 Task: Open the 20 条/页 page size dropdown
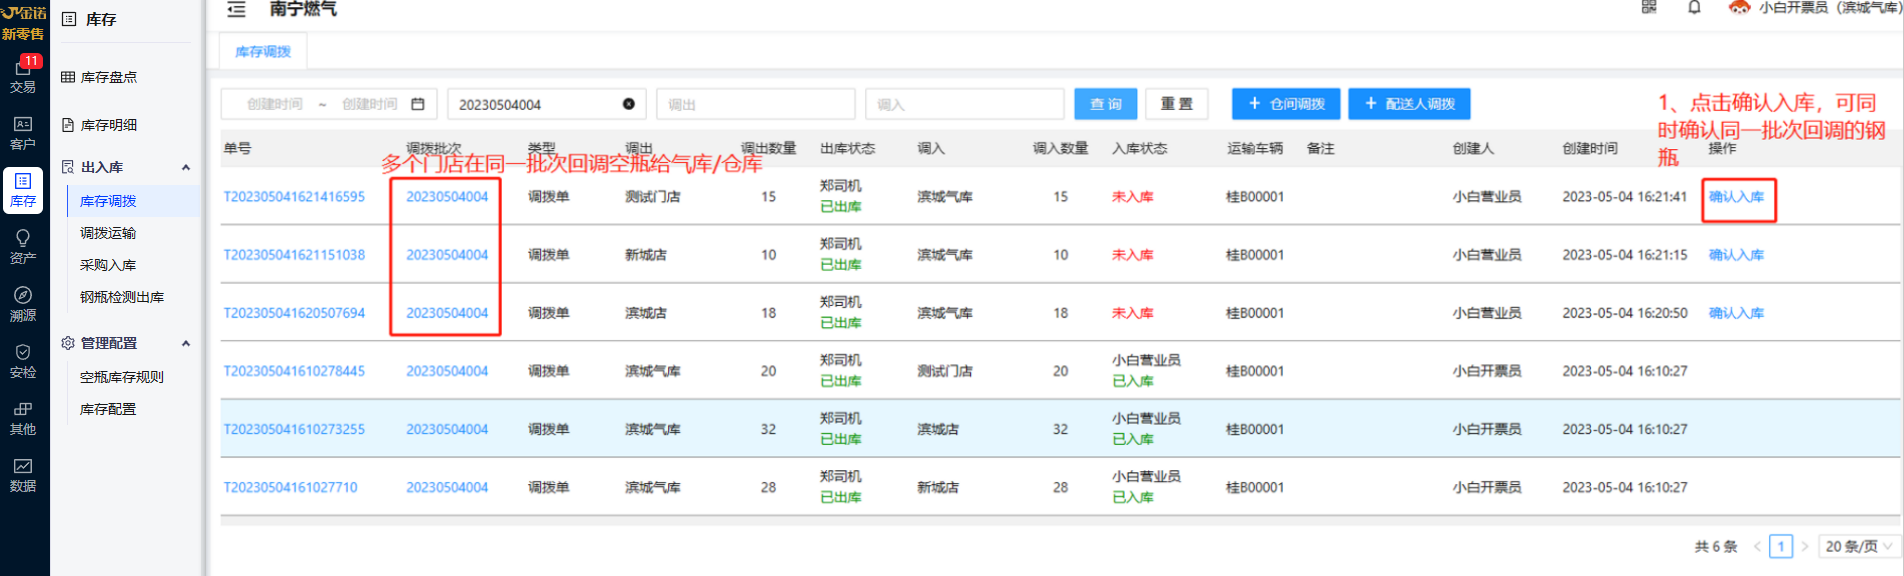pyautogui.click(x=1859, y=546)
